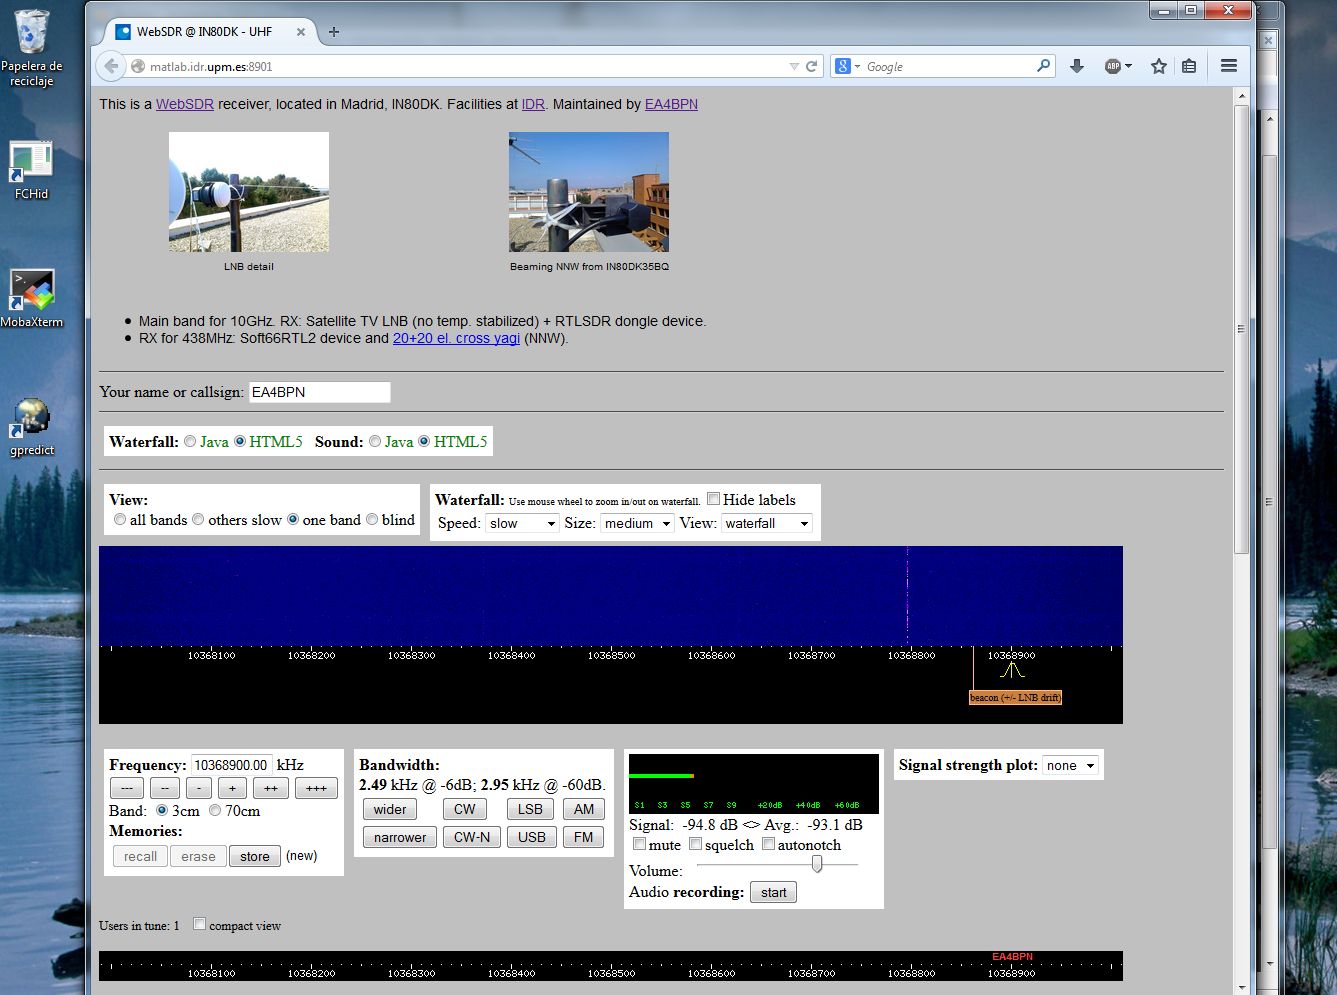This screenshot has width=1337, height=995.
Task: Follow the 20+20 el. cross yagi link
Action: click(x=456, y=338)
